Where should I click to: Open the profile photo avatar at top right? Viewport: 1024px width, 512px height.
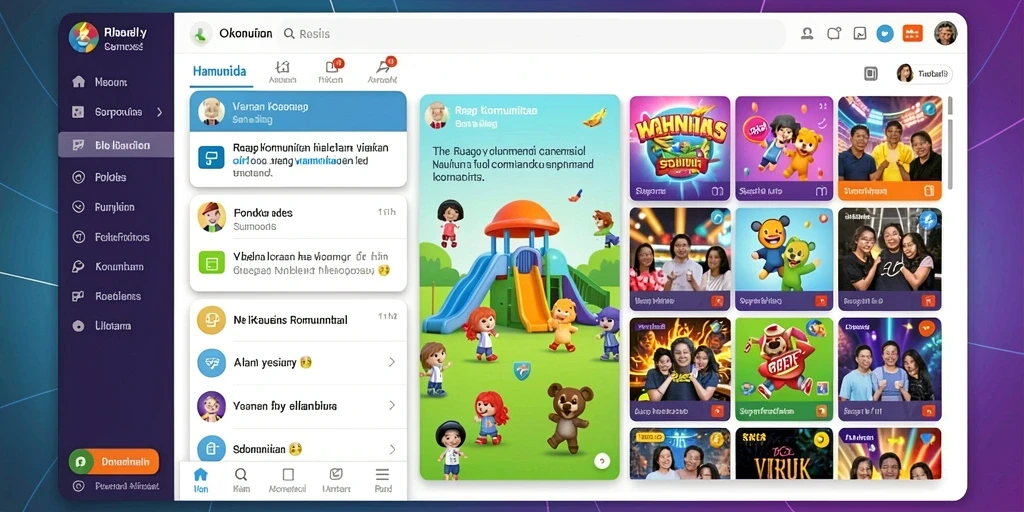[x=945, y=33]
